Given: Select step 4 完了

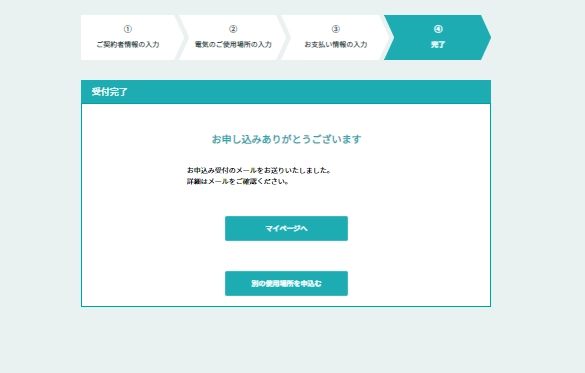Looking at the screenshot, I should tap(438, 37).
